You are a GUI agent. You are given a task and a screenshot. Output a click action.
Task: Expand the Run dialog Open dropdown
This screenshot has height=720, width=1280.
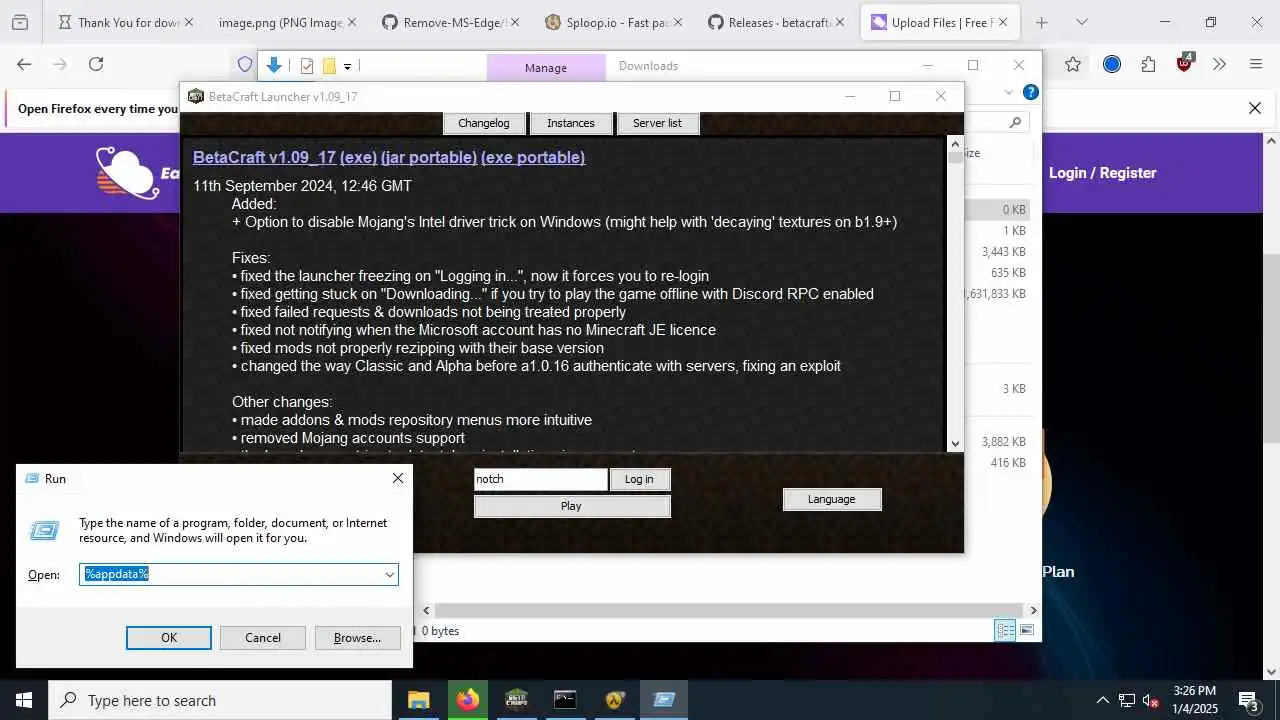(389, 574)
